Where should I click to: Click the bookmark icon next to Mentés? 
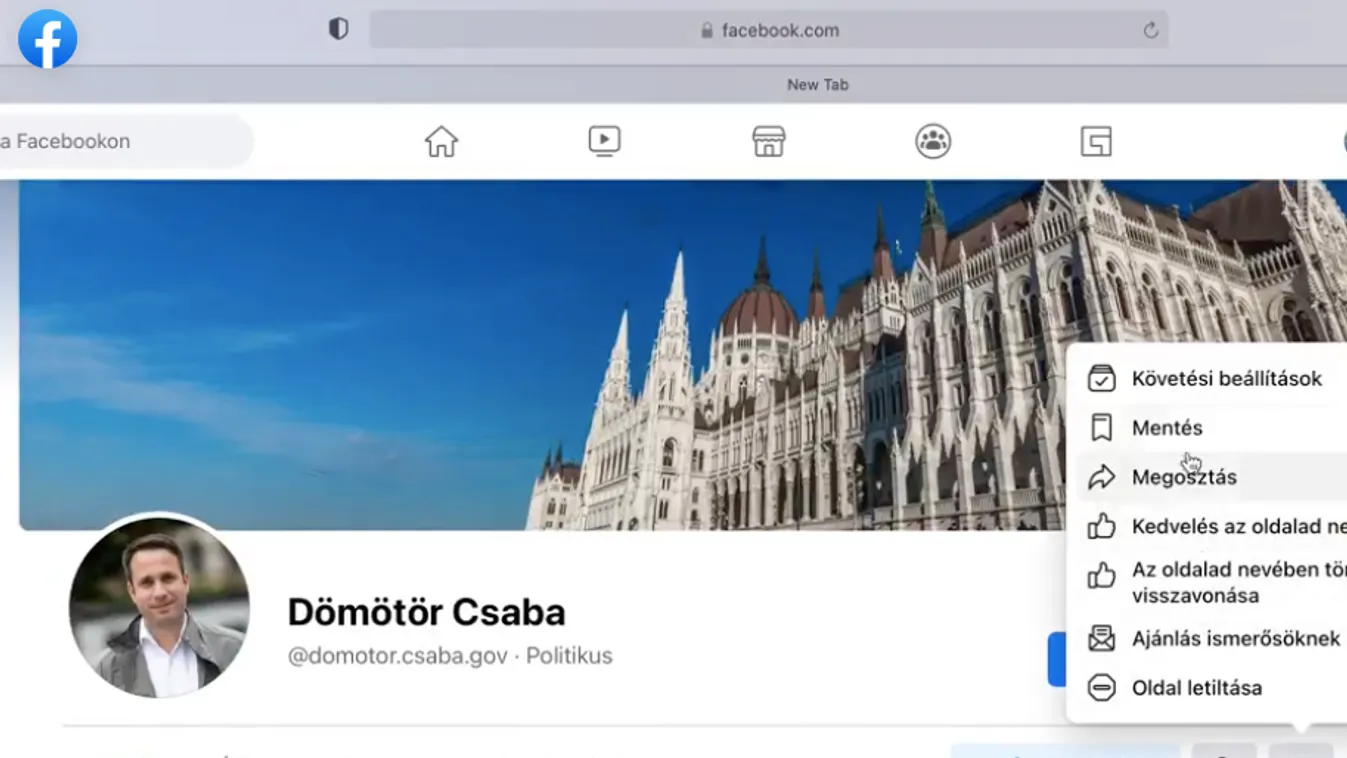pos(1102,427)
